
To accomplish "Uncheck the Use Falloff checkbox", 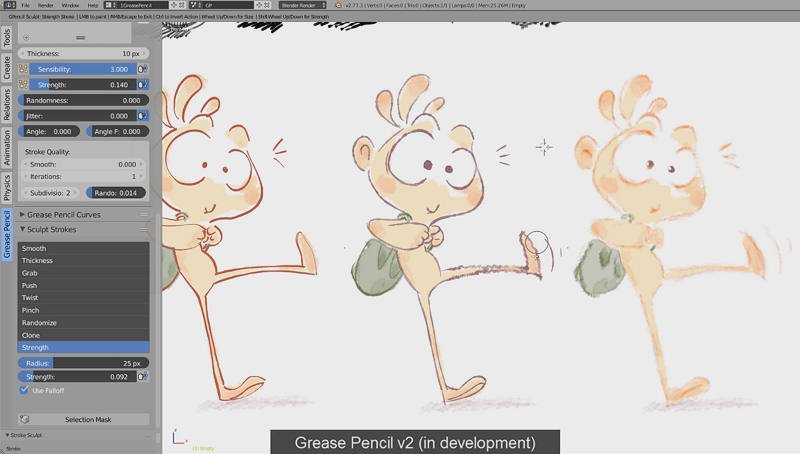I will point(24,390).
